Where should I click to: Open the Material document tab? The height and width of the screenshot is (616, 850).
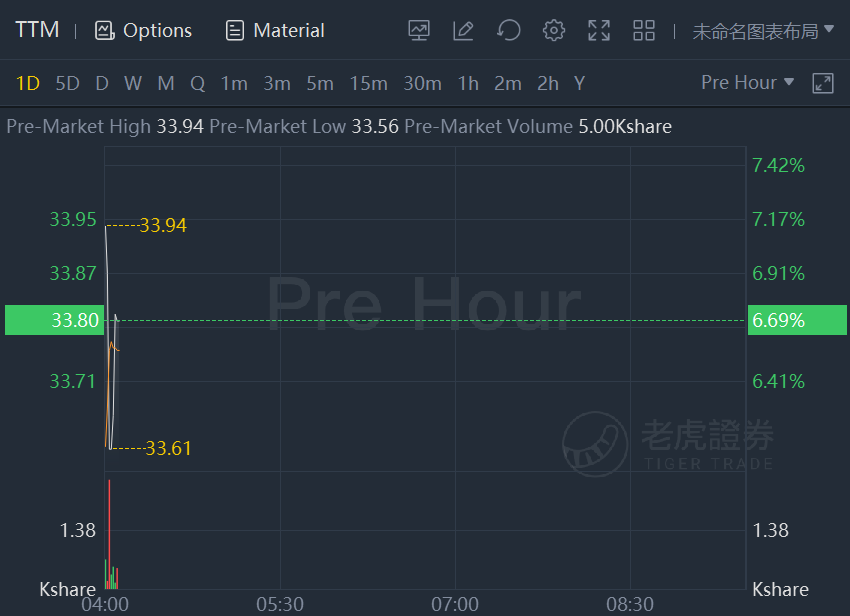point(275,30)
